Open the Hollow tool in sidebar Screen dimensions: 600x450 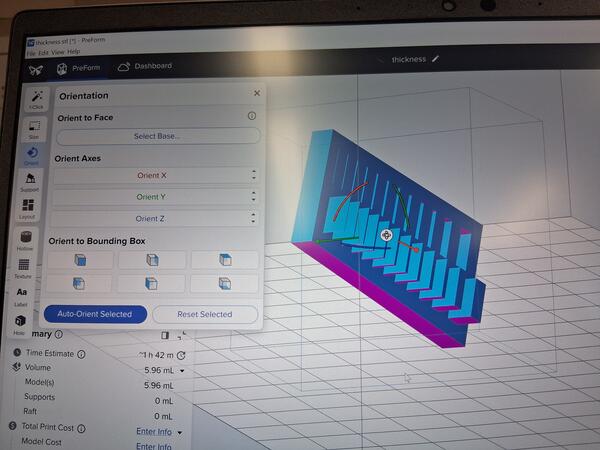25,241
